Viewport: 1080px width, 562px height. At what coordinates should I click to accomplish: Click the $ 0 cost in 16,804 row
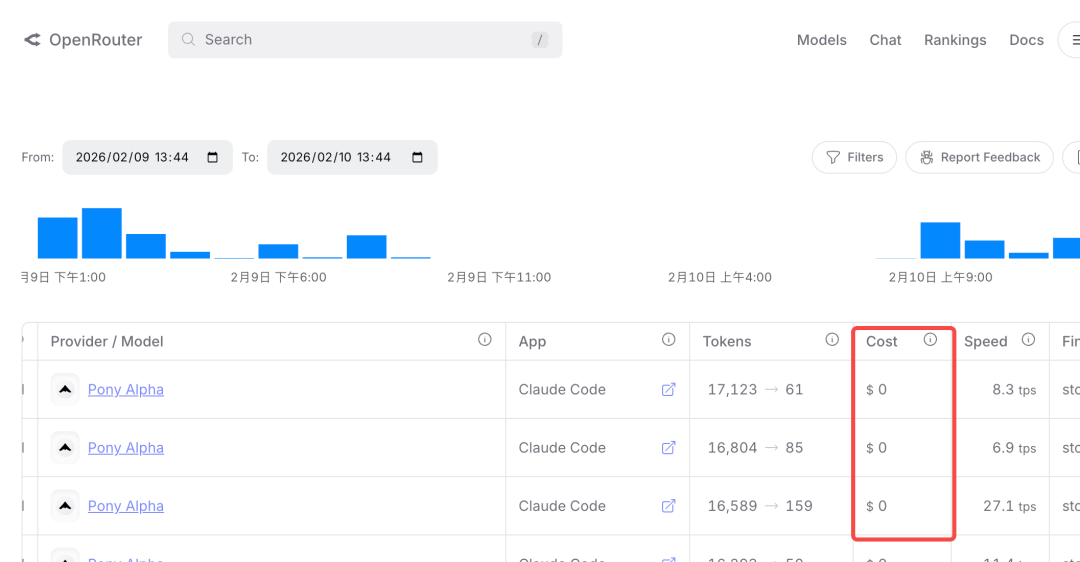(876, 448)
